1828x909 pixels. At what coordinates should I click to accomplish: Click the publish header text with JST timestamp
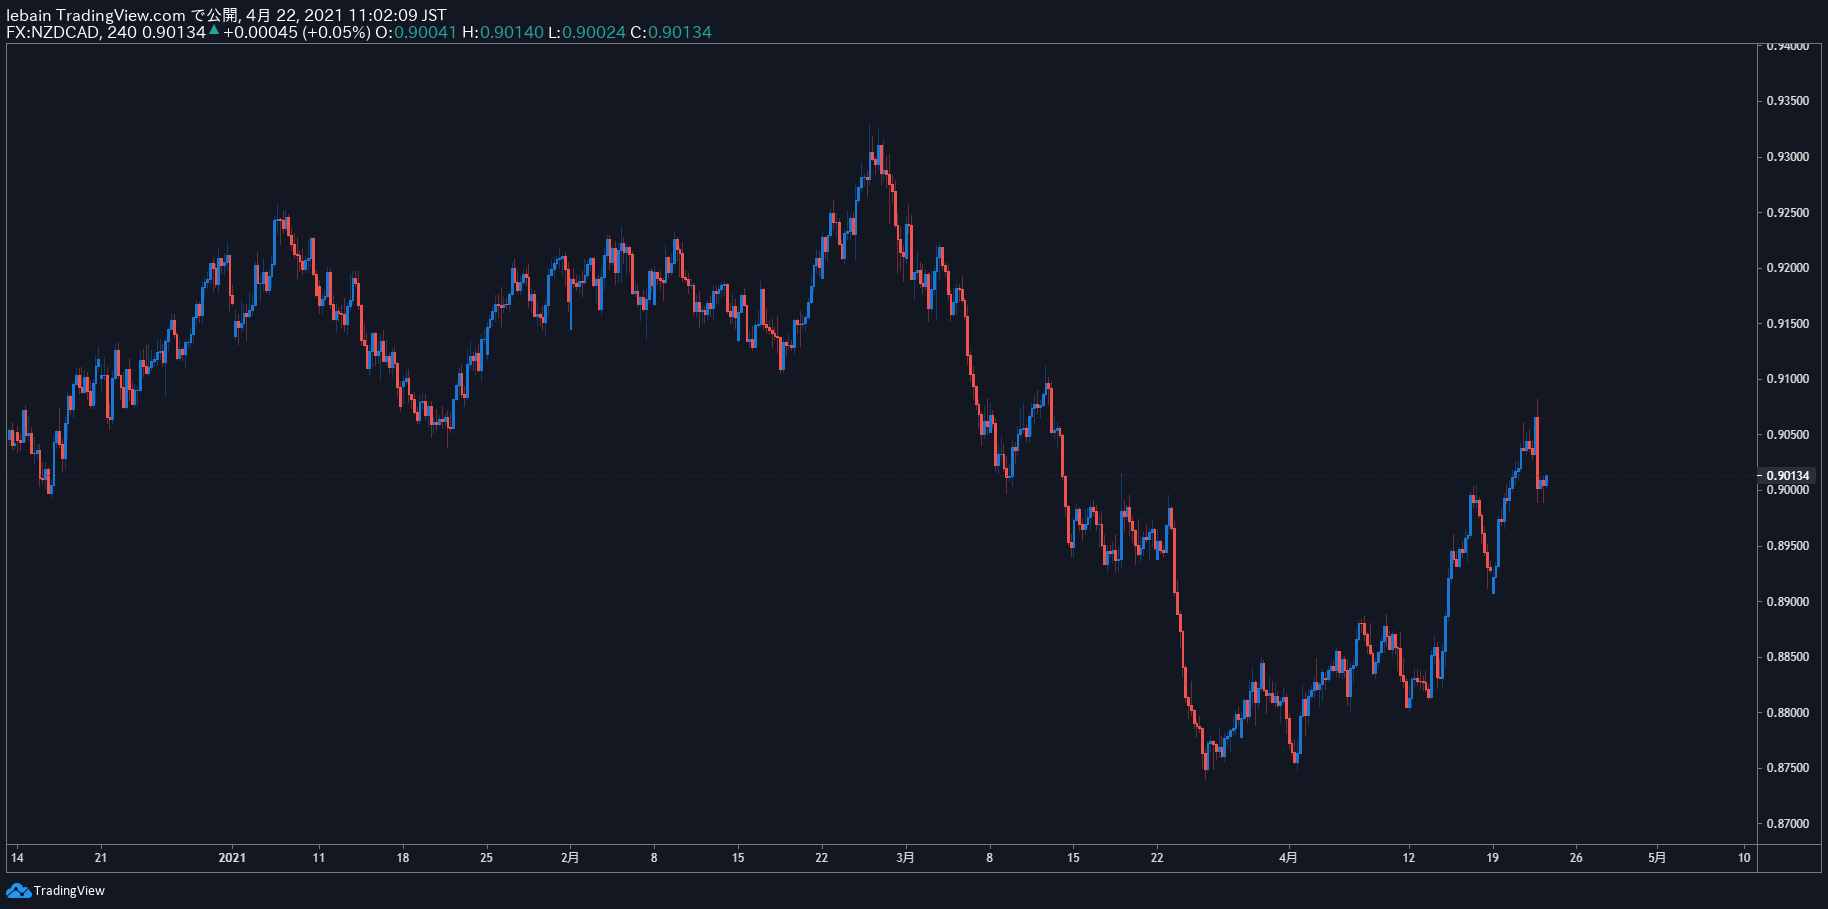click(226, 15)
